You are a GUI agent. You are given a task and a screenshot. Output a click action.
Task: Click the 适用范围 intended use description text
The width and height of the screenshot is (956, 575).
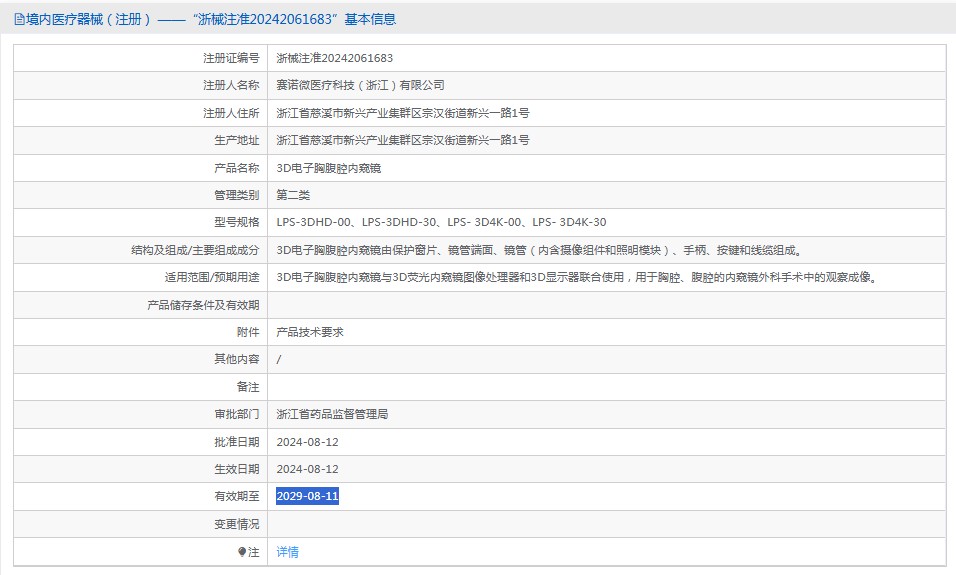[x=576, y=277]
